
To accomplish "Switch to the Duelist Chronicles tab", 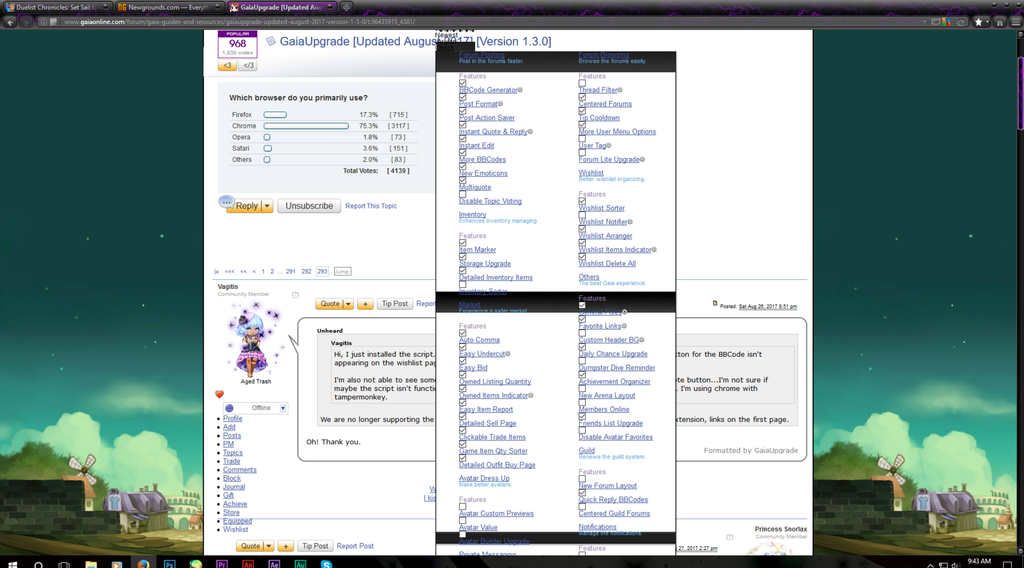I will pos(56,7).
